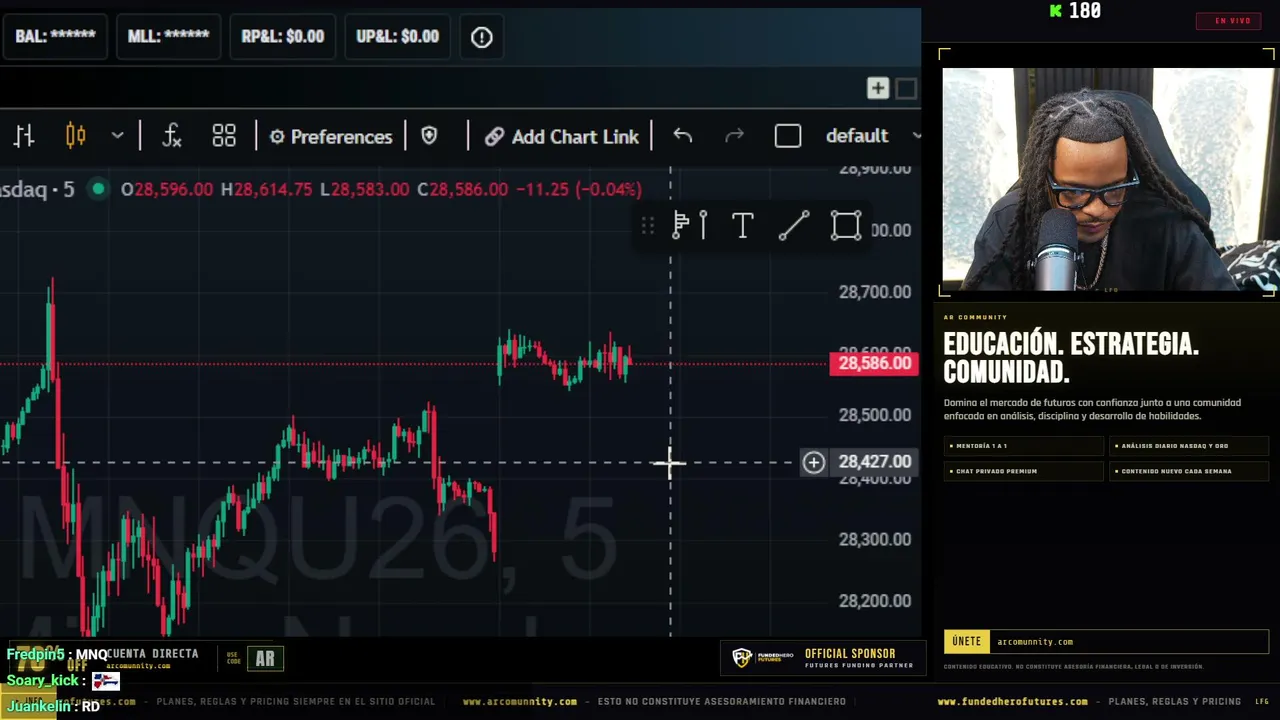Click the Fredpin5 chat username
This screenshot has width=1280, height=720.
[x=36, y=655]
